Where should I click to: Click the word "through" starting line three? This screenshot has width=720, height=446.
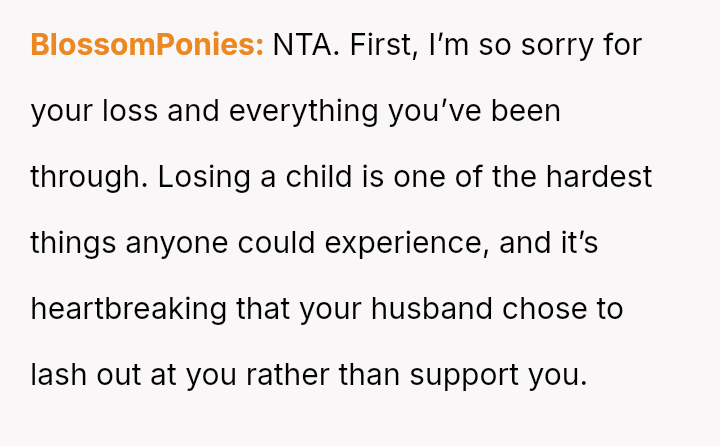click(x=85, y=178)
